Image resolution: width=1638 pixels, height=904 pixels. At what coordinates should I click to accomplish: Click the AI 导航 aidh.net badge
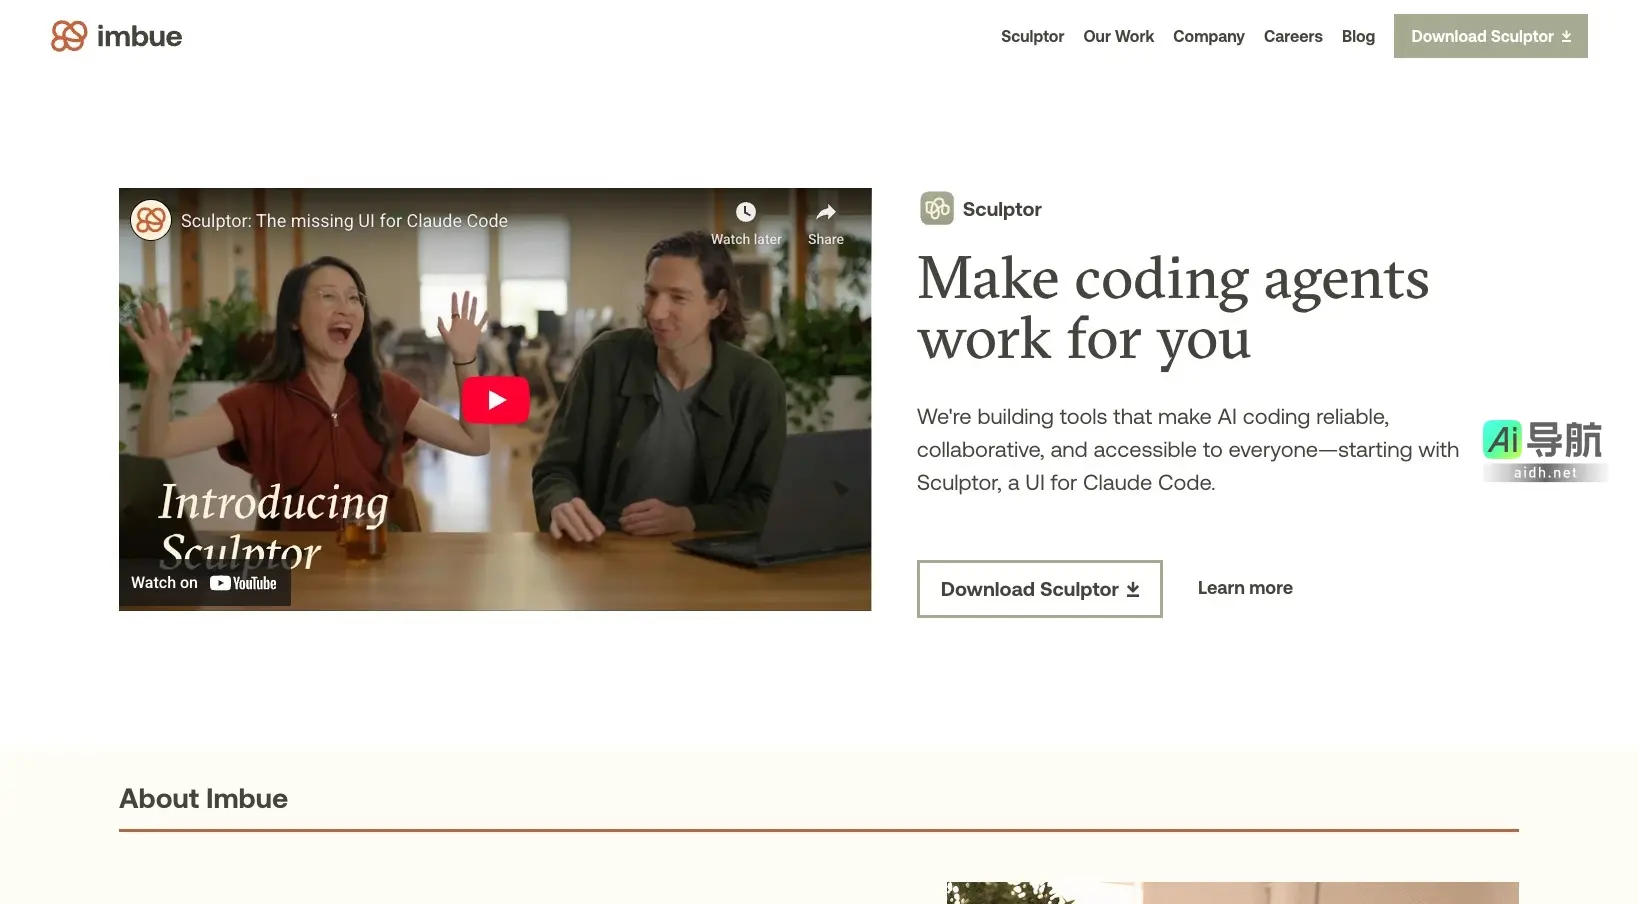pyautogui.click(x=1545, y=450)
